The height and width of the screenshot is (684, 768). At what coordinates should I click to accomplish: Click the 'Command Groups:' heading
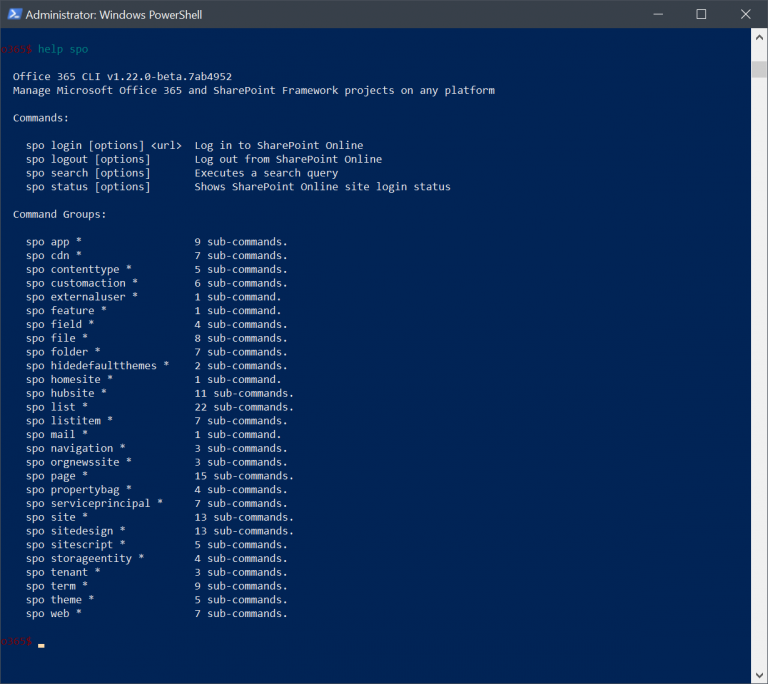click(x=59, y=215)
